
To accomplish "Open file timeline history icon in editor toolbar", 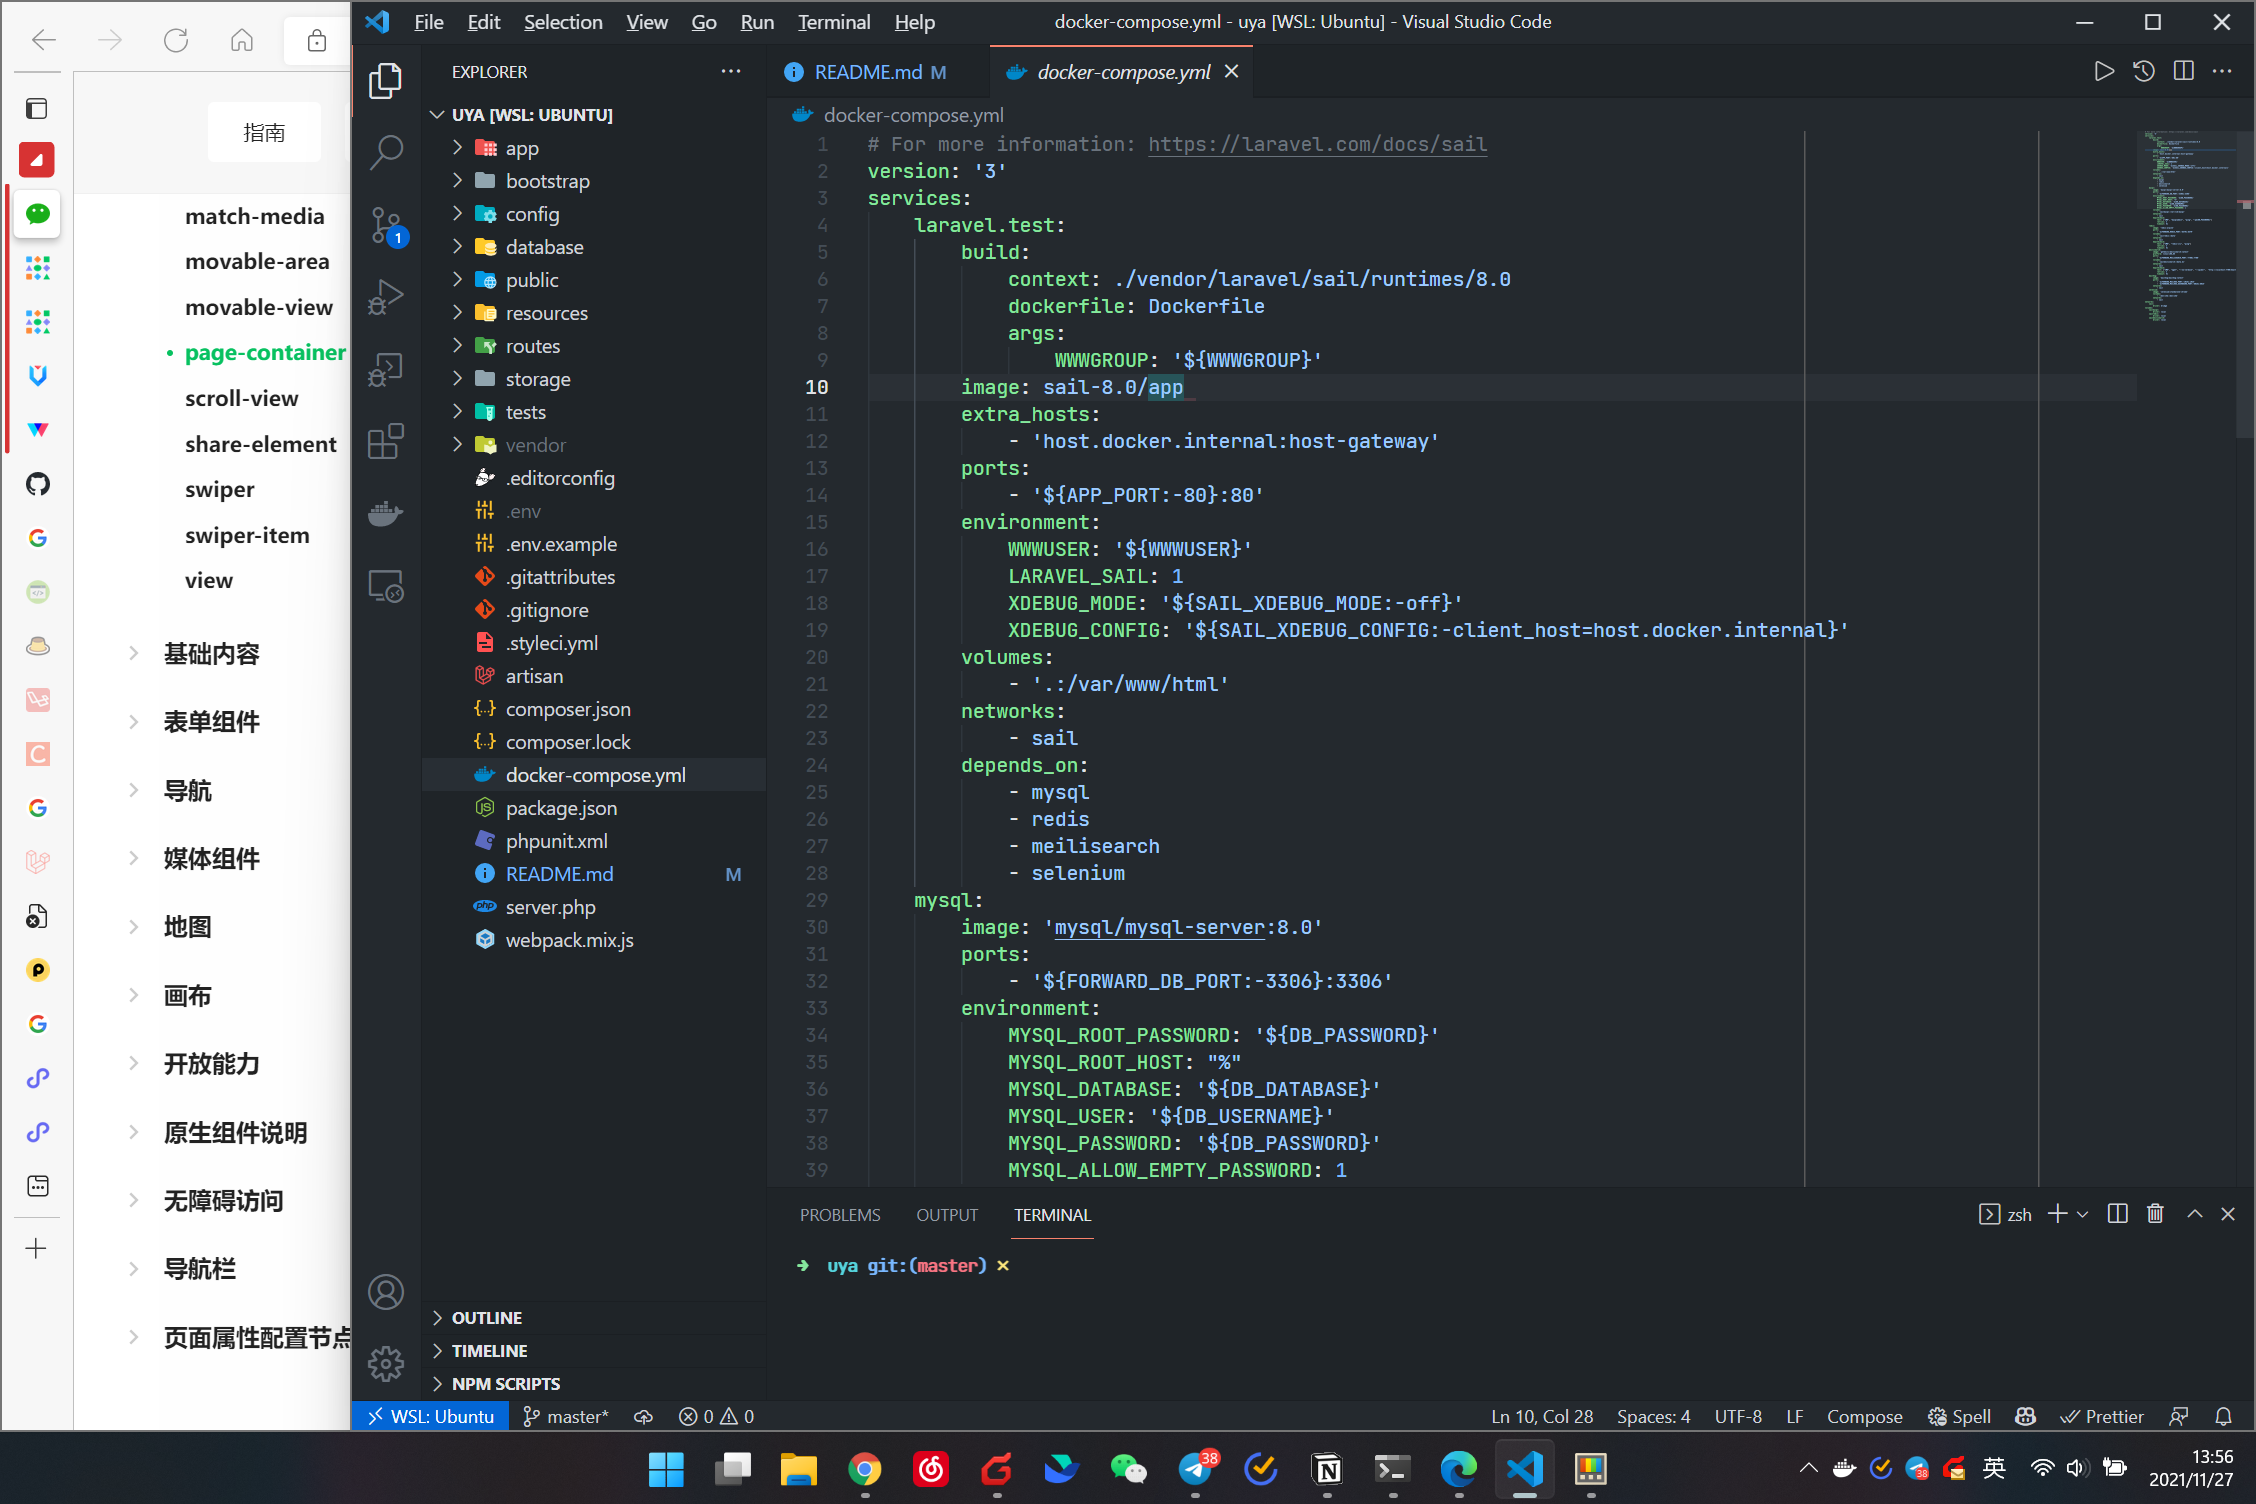I will pyautogui.click(x=2144, y=71).
